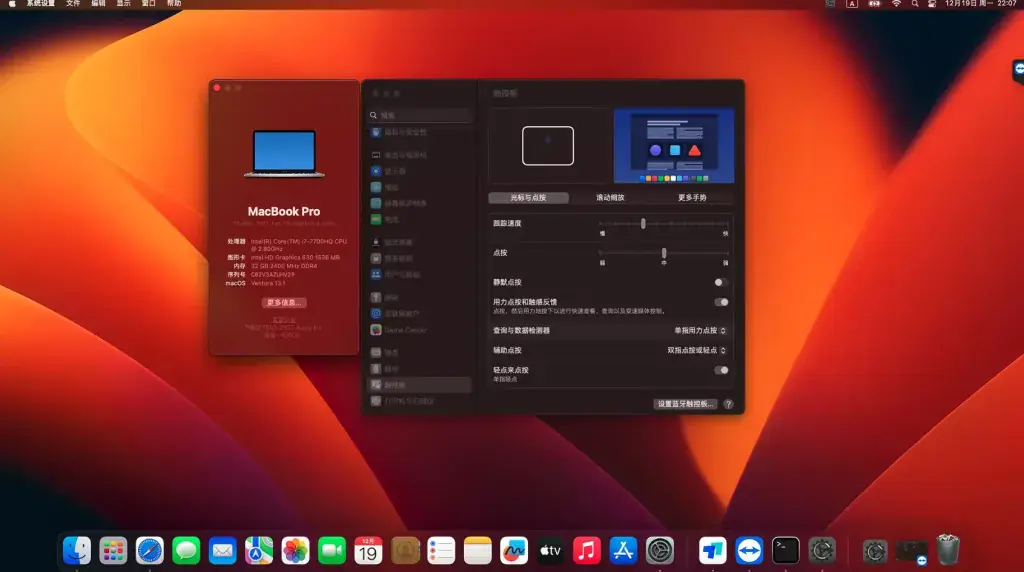Select Game Center in settings sidebar
The image size is (1024, 572).
420,330
